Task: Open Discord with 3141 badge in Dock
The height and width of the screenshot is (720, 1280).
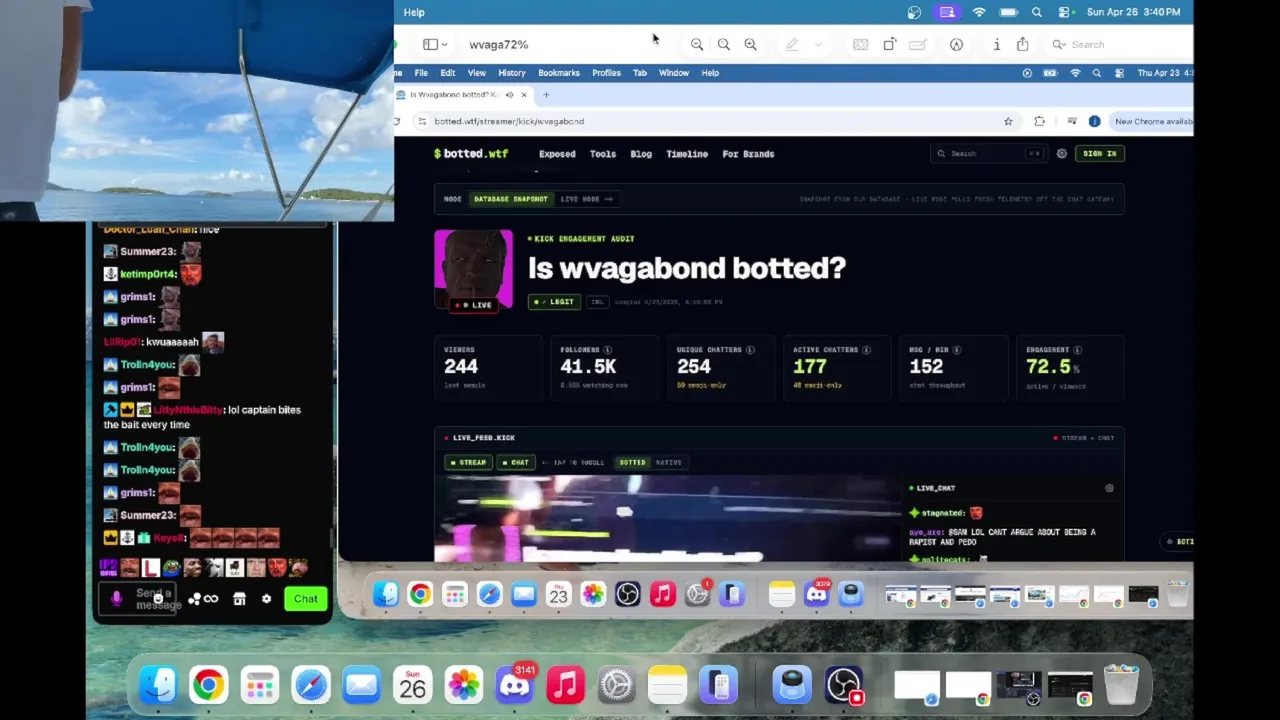Action: (515, 685)
